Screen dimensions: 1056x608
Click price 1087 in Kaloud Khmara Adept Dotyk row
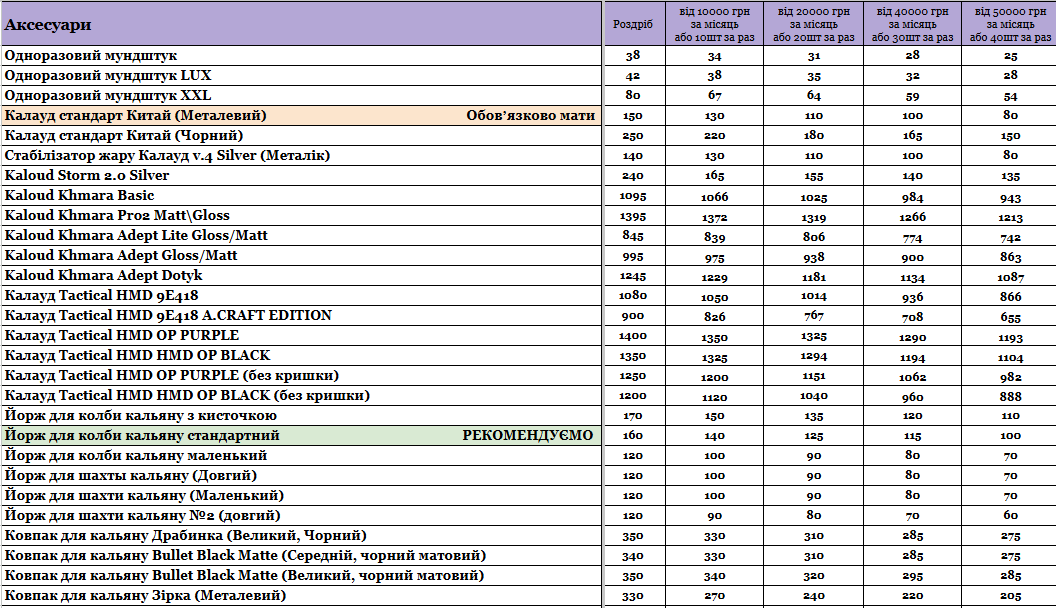(x=1010, y=276)
